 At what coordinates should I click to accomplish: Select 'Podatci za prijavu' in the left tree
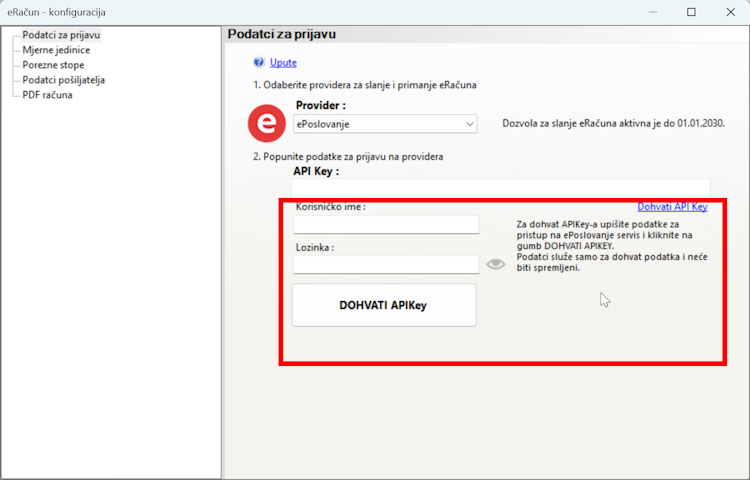[61, 35]
